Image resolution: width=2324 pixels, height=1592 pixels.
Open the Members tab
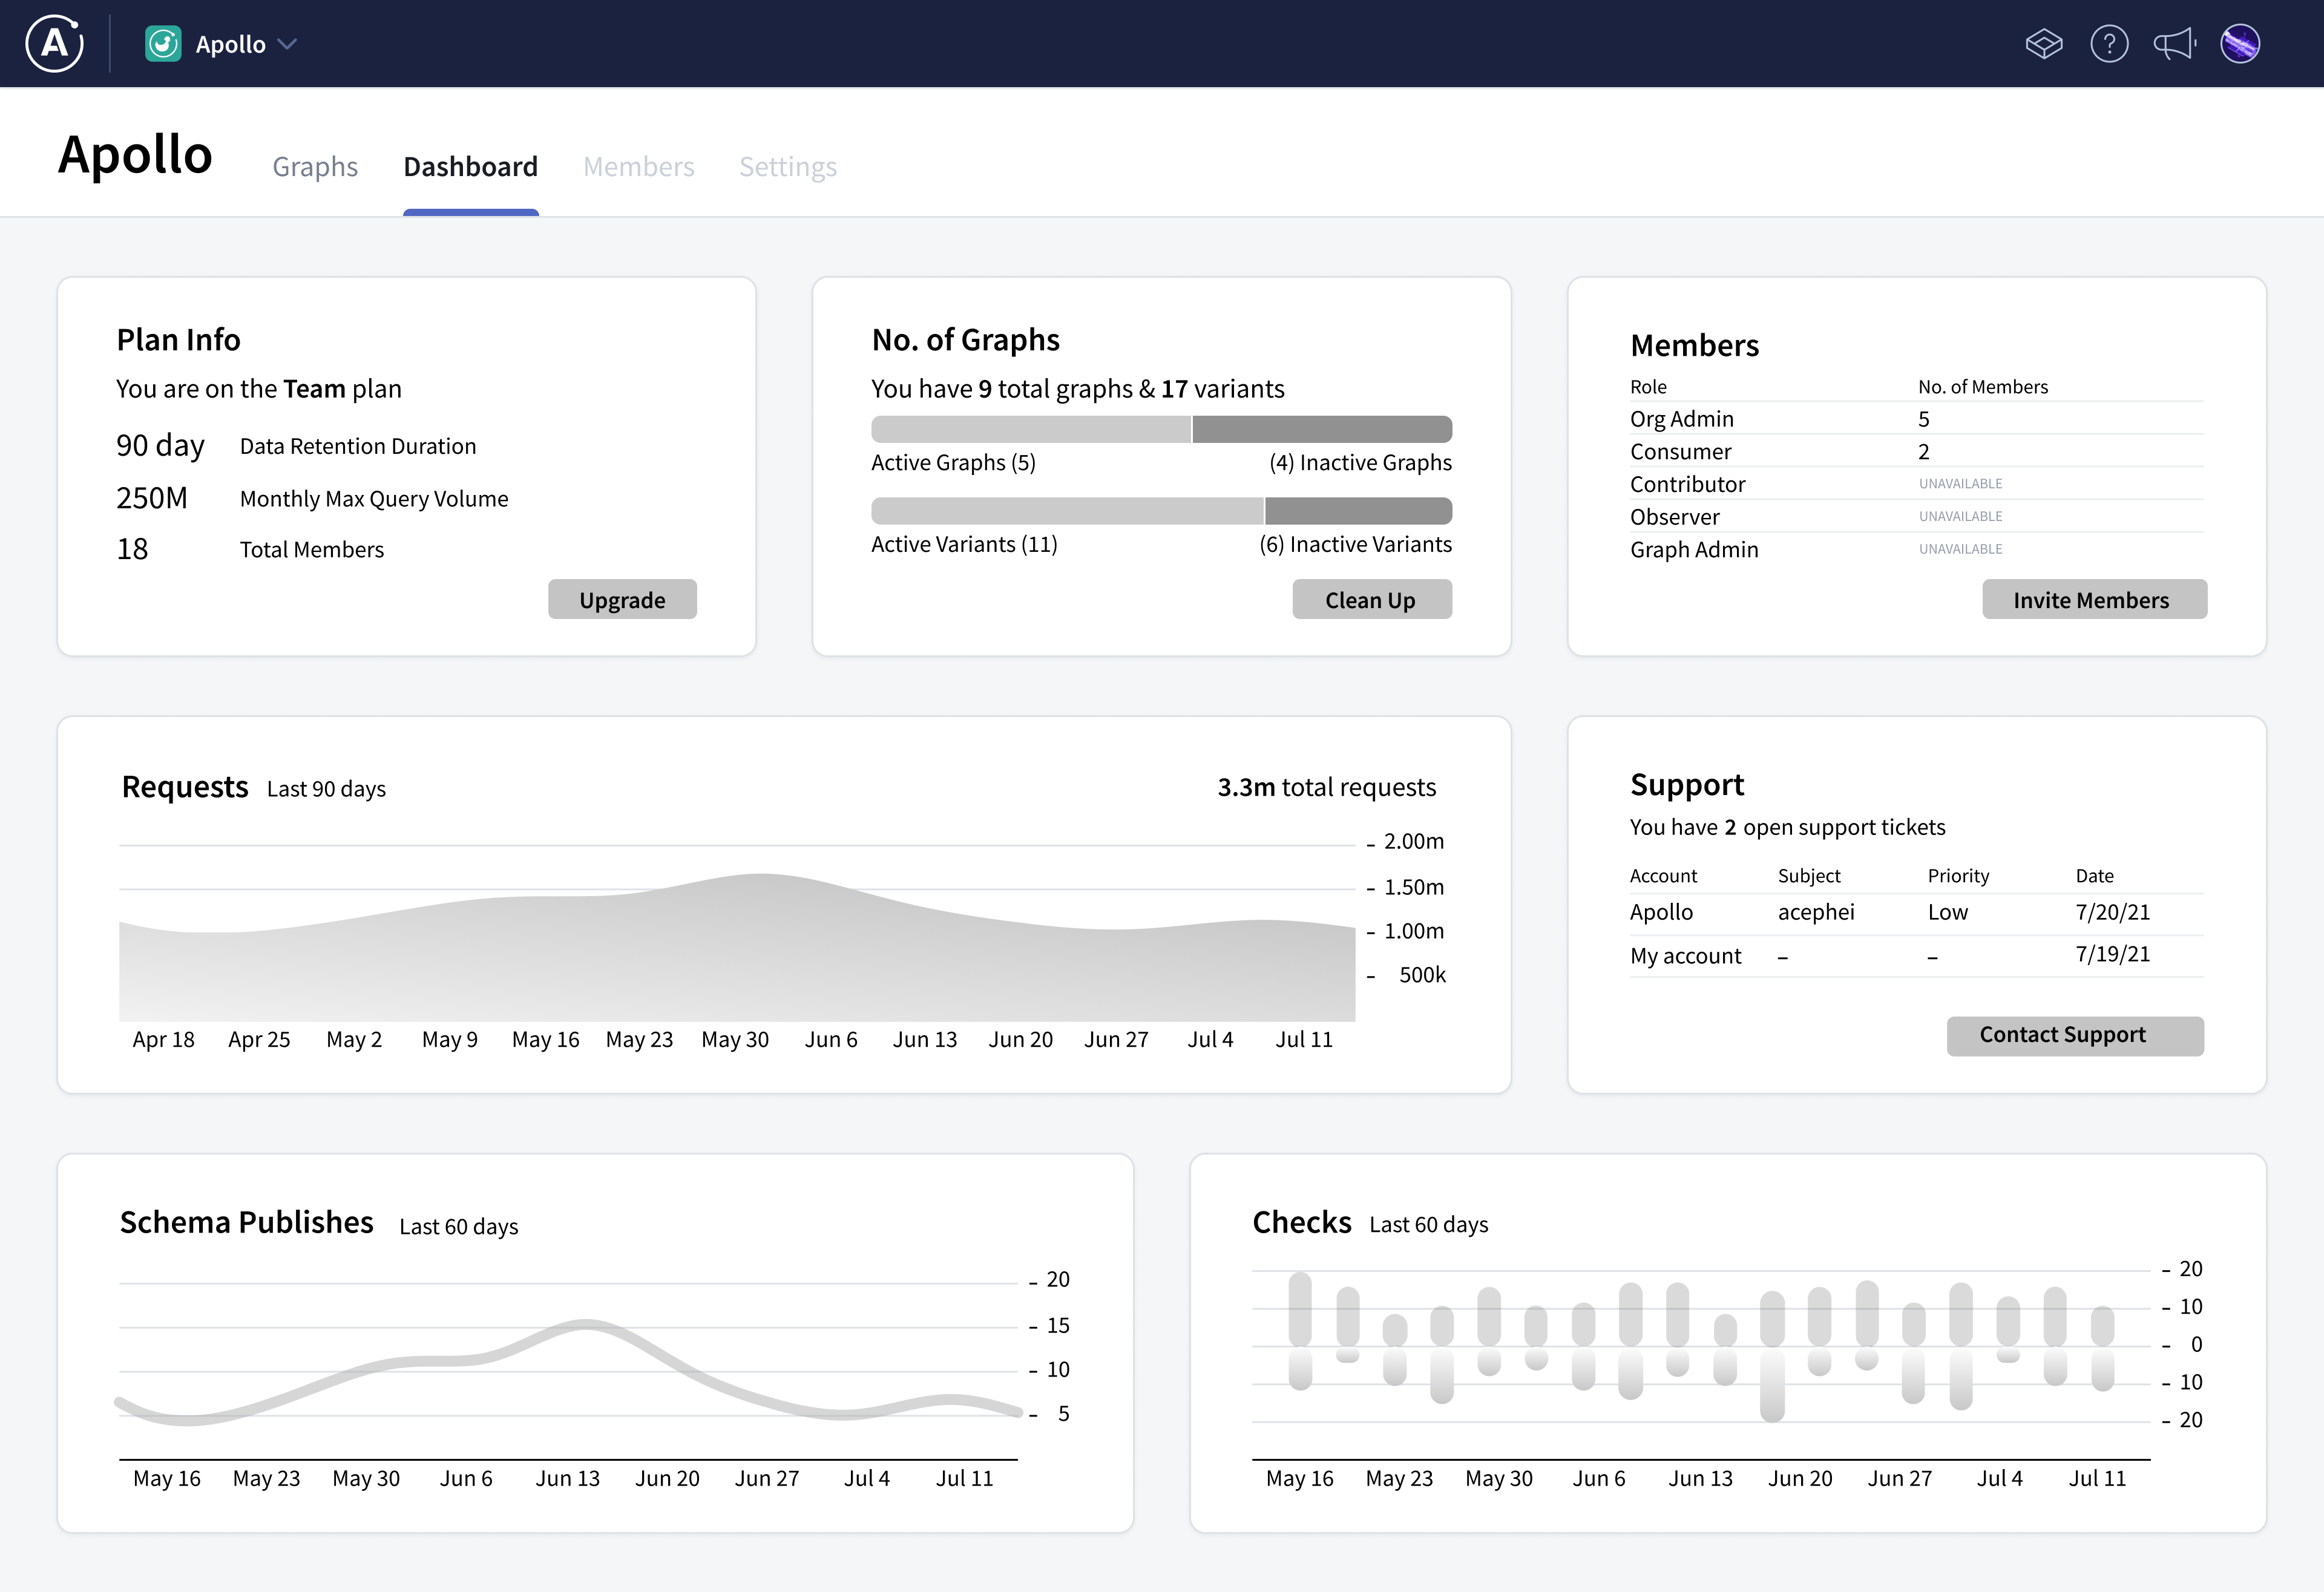tap(638, 166)
